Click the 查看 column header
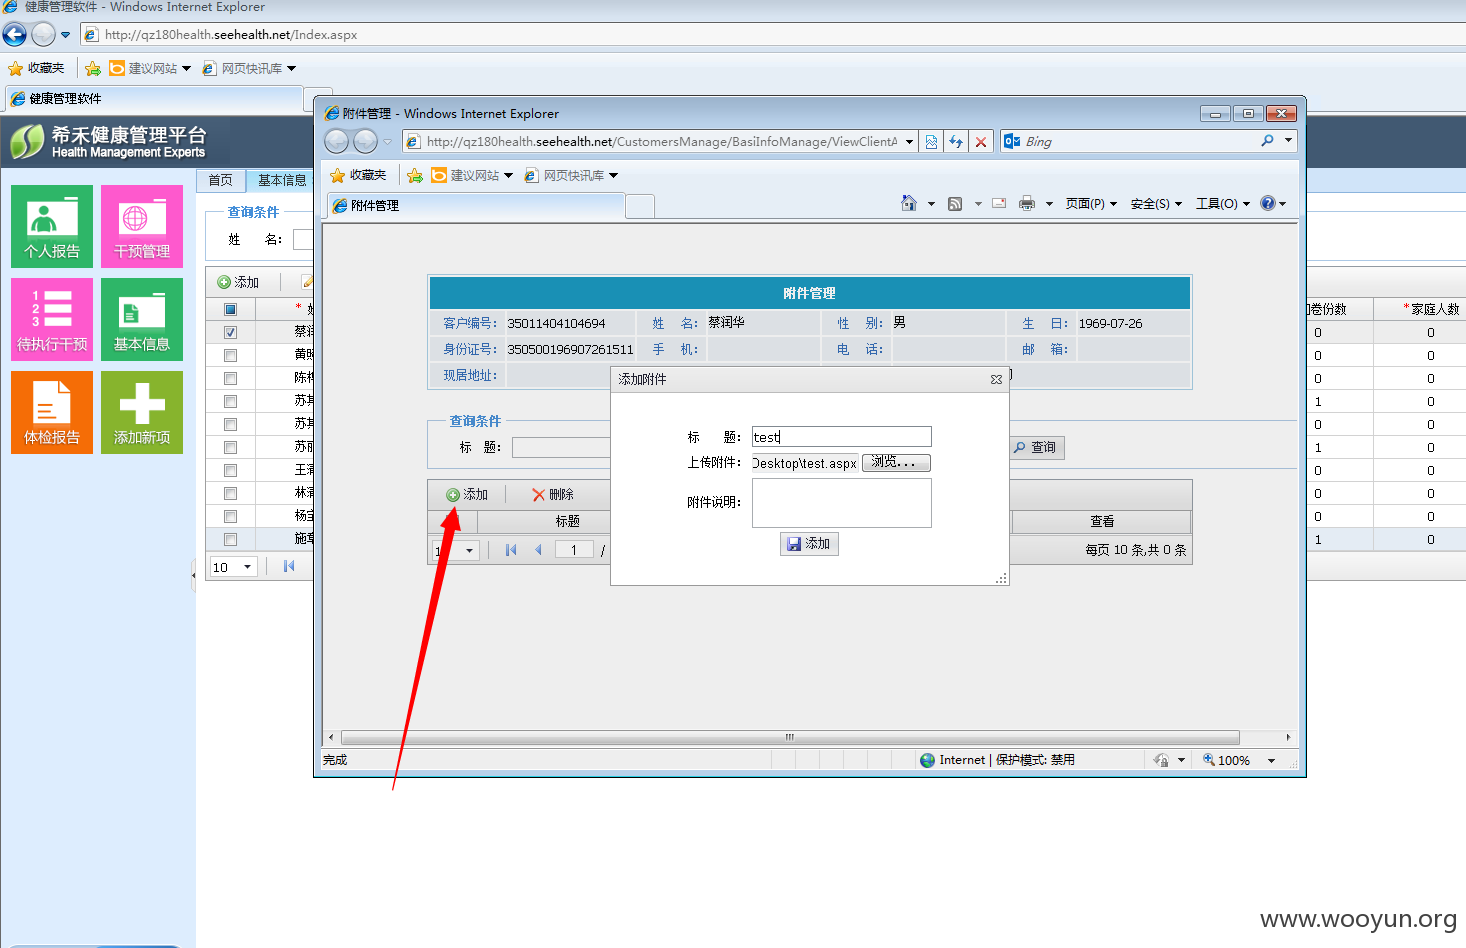The height and width of the screenshot is (948, 1466). [1102, 522]
